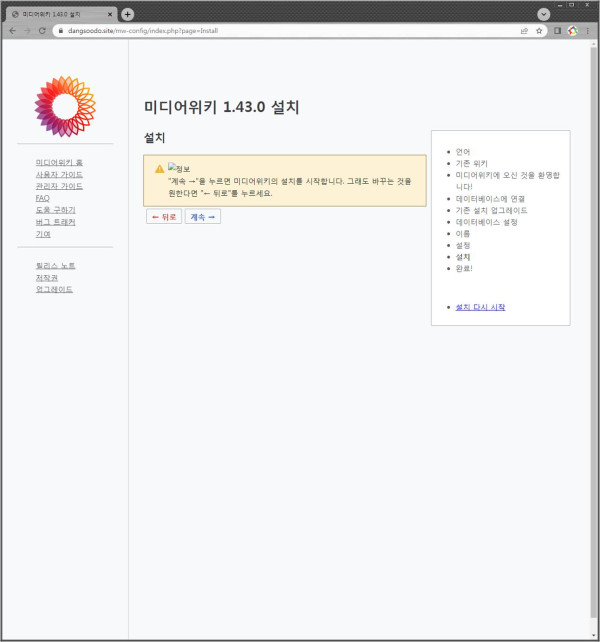Click the yellow warning triangle icon

click(x=159, y=169)
